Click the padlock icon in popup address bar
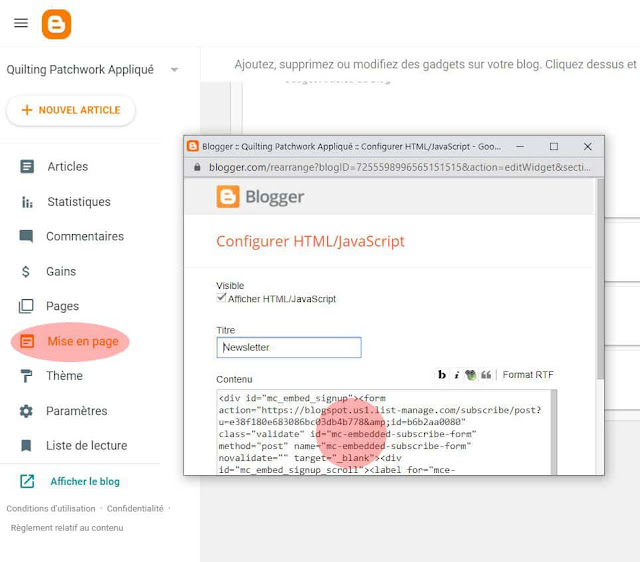This screenshot has width=640, height=562. point(197,167)
